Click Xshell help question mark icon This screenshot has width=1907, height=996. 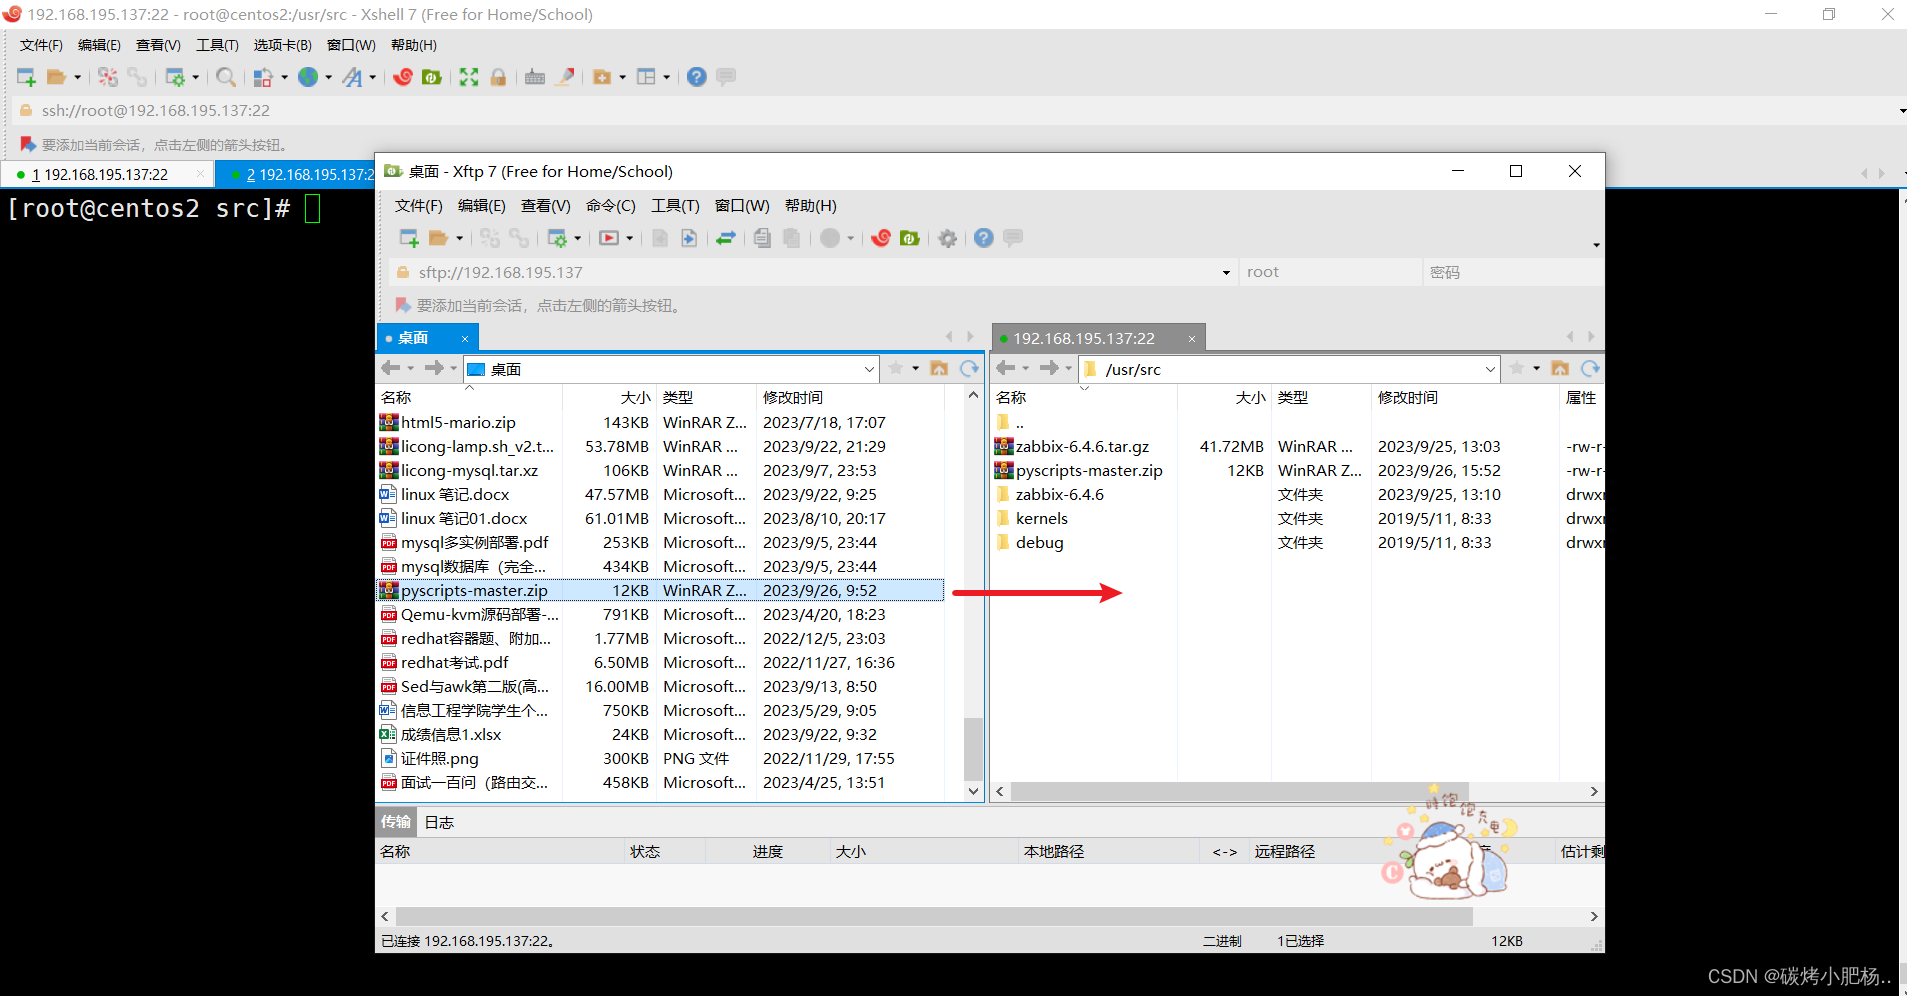[697, 77]
